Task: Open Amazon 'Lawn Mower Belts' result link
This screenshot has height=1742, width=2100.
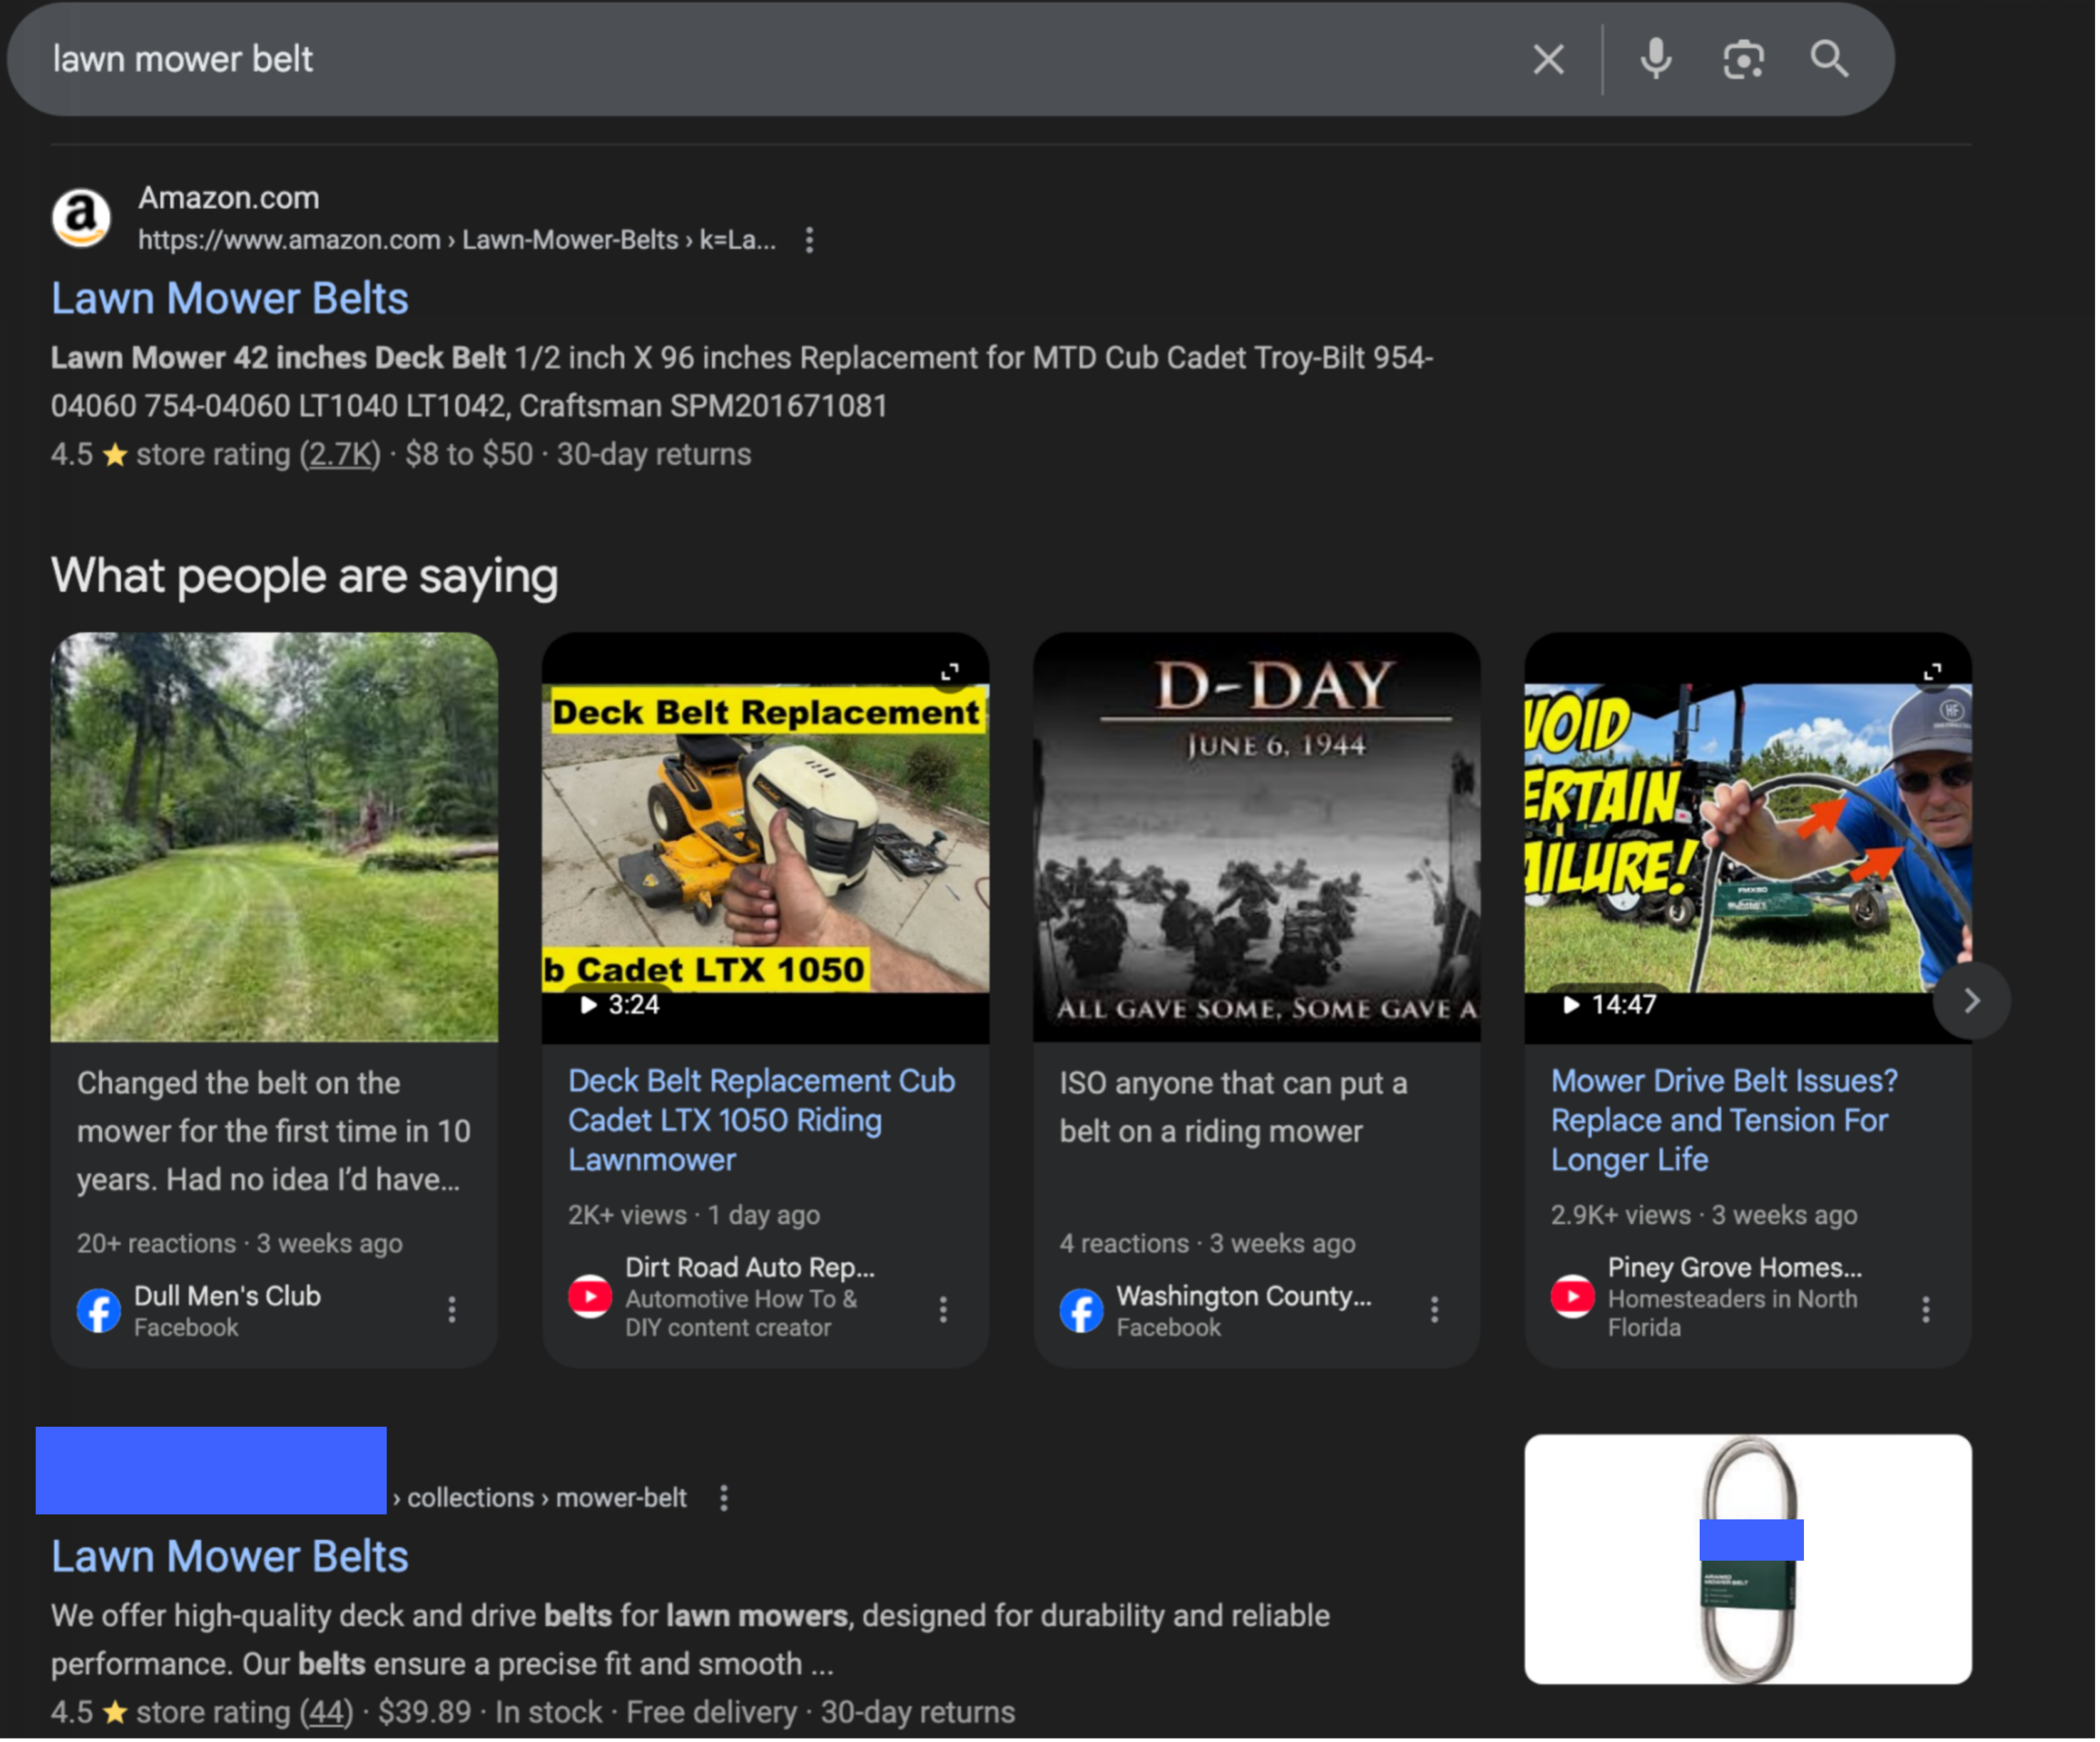Action: pyautogui.click(x=230, y=299)
